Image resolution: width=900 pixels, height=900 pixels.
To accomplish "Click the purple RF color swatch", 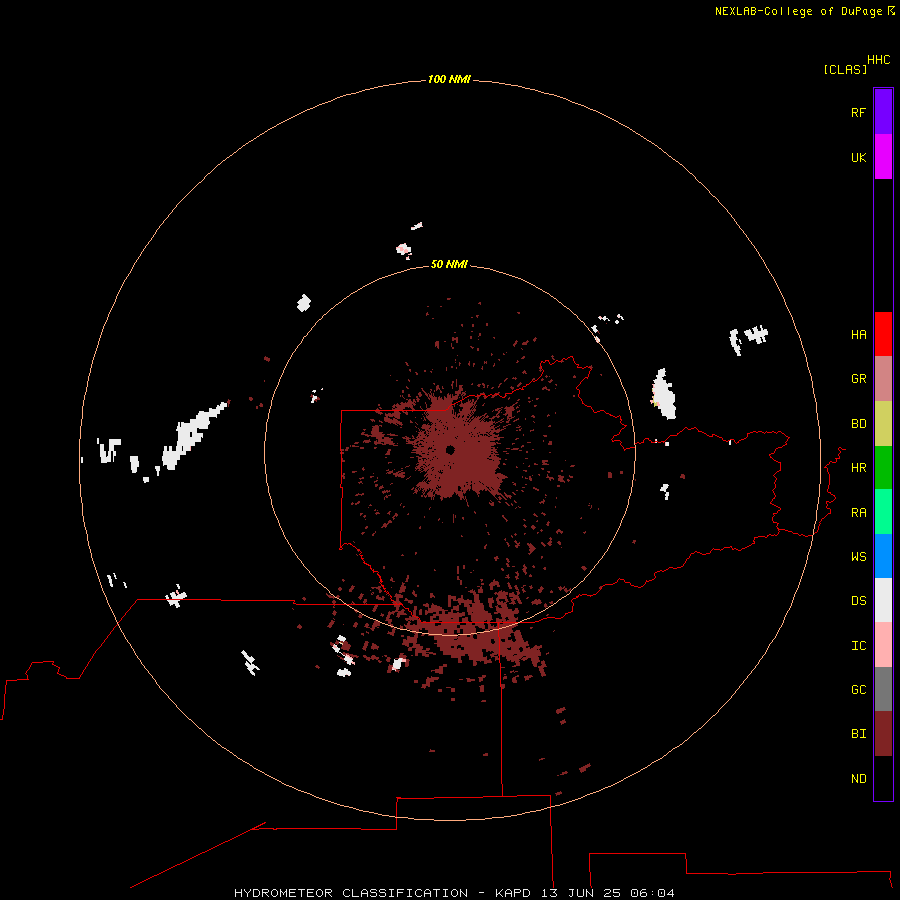I will 883,112.
